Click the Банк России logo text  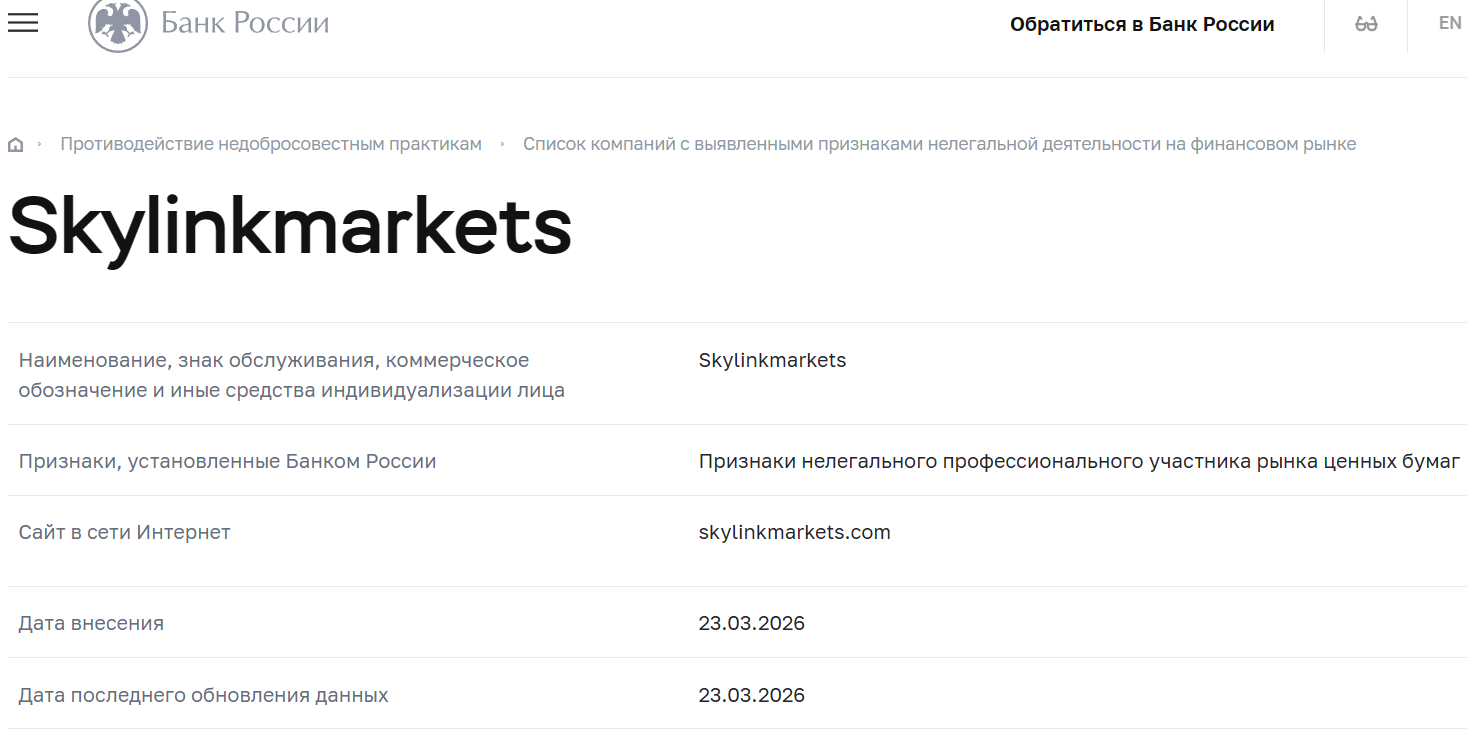(x=243, y=22)
